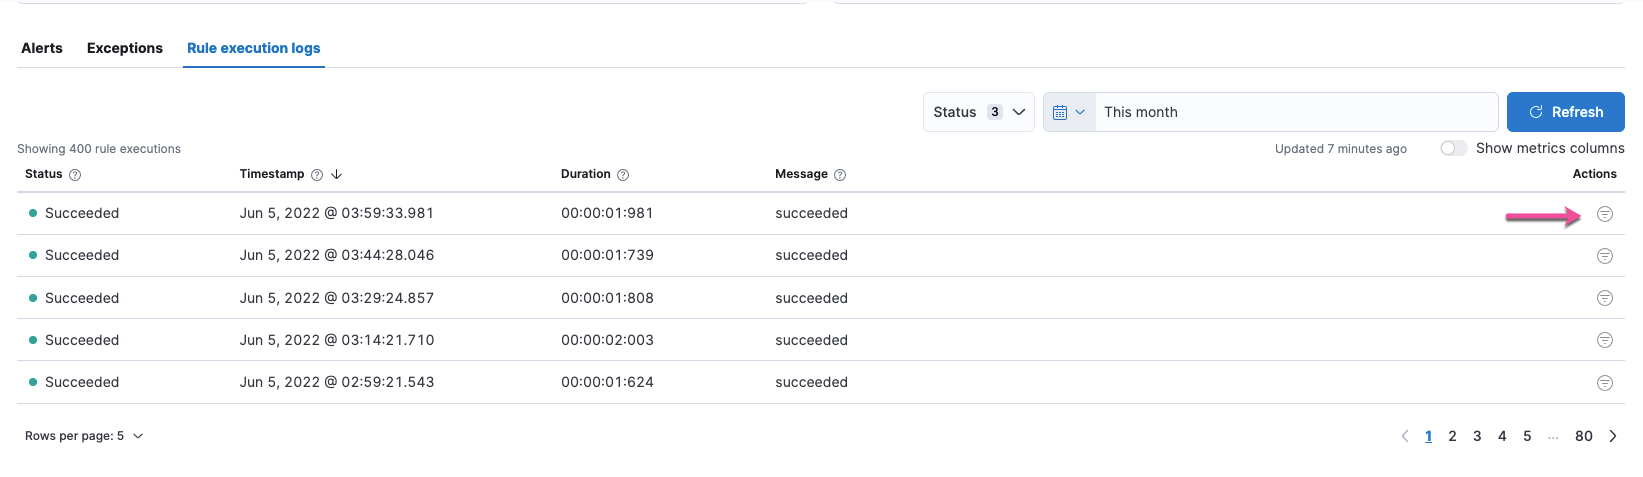This screenshot has height=477, width=1643.
Task: Click the Message column info icon
Action: coord(840,175)
